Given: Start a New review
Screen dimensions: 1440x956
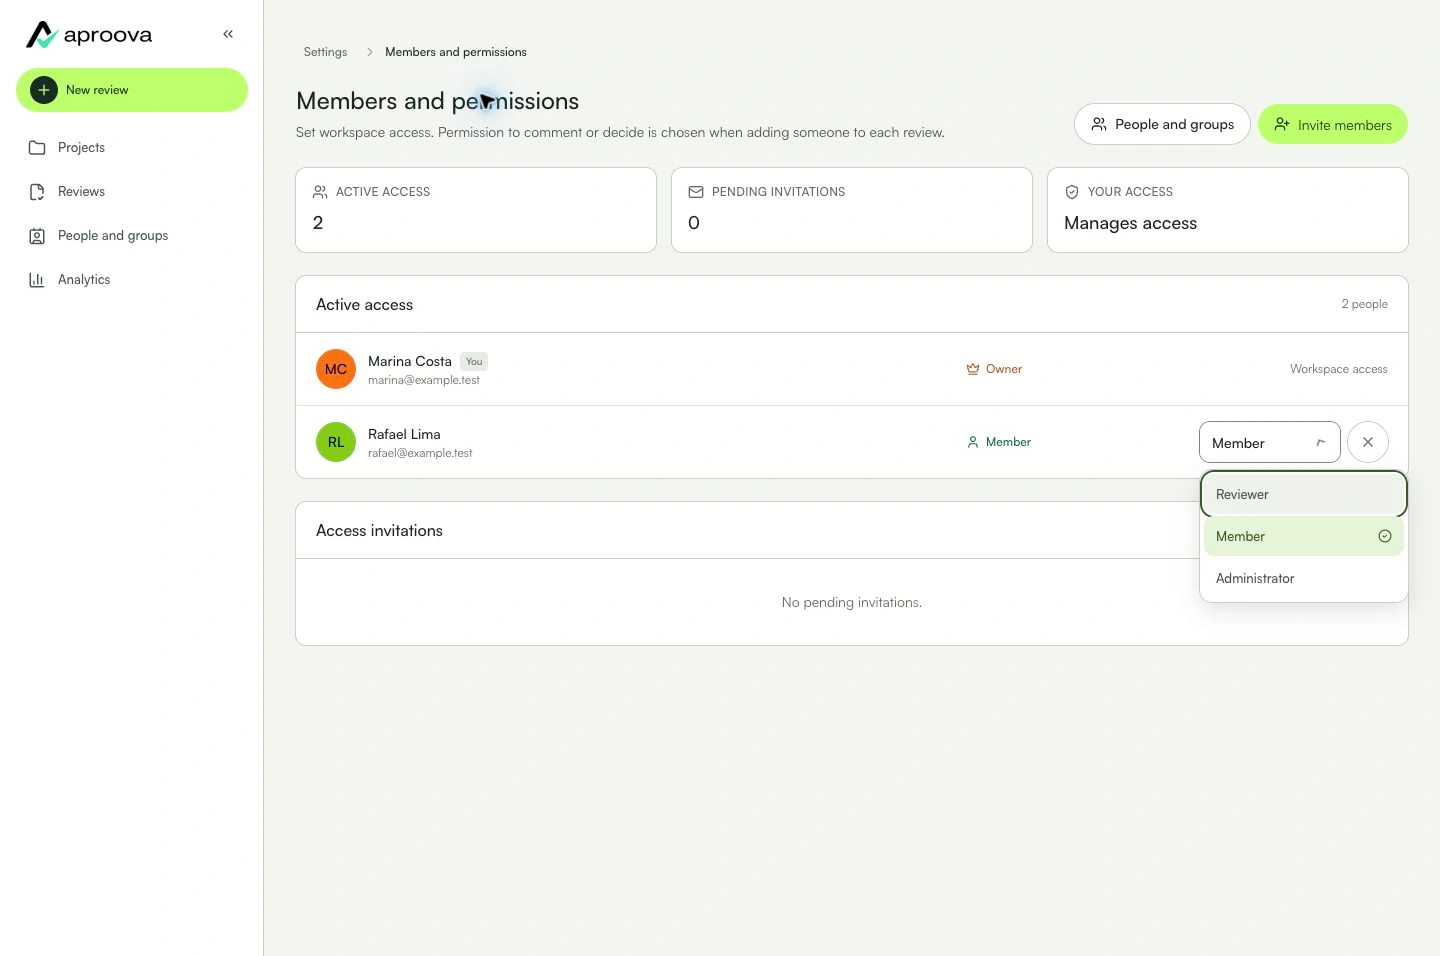Looking at the screenshot, I should tap(132, 90).
